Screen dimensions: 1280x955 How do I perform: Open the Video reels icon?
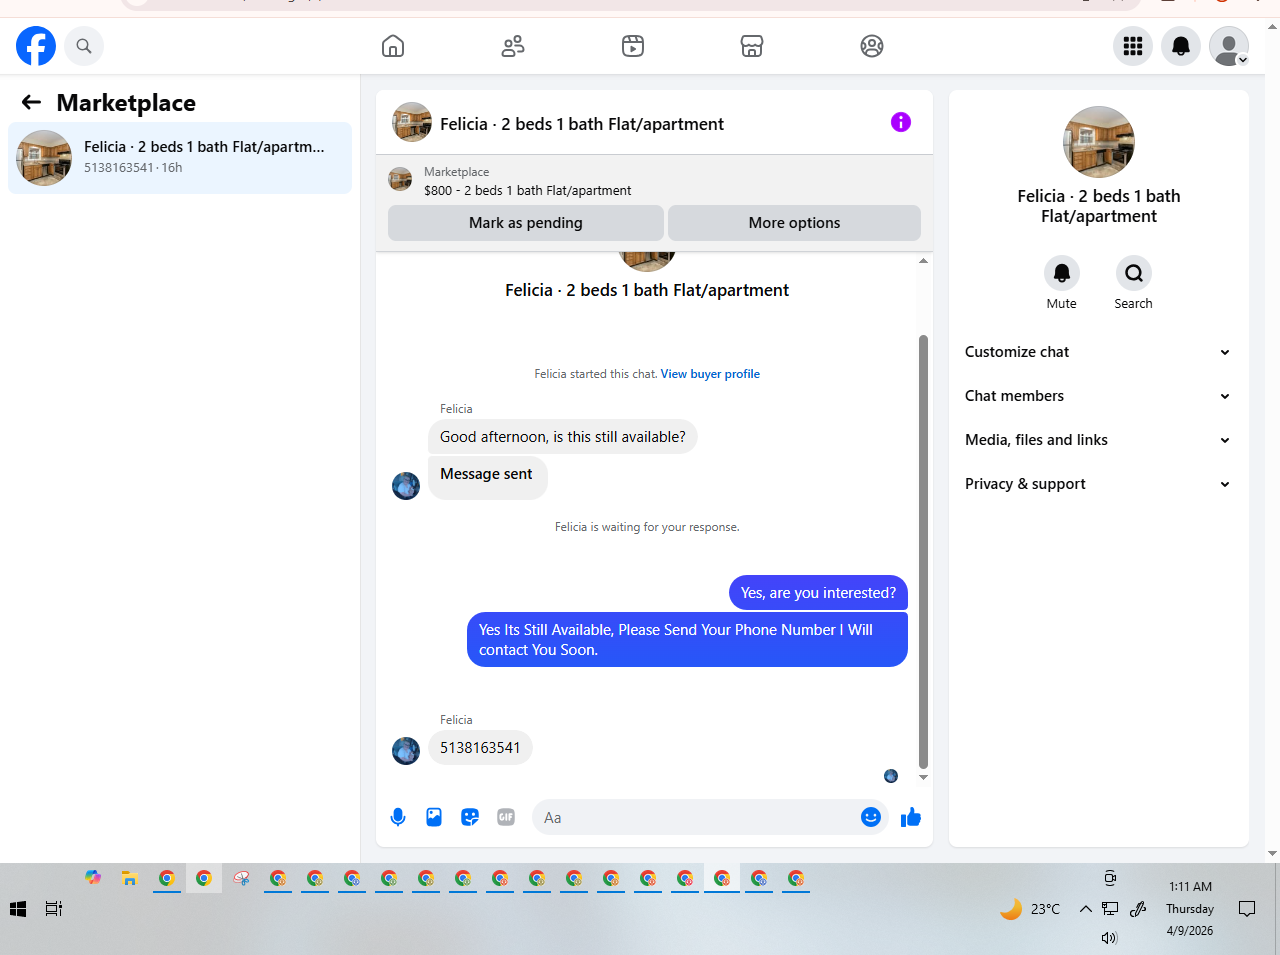point(633,46)
